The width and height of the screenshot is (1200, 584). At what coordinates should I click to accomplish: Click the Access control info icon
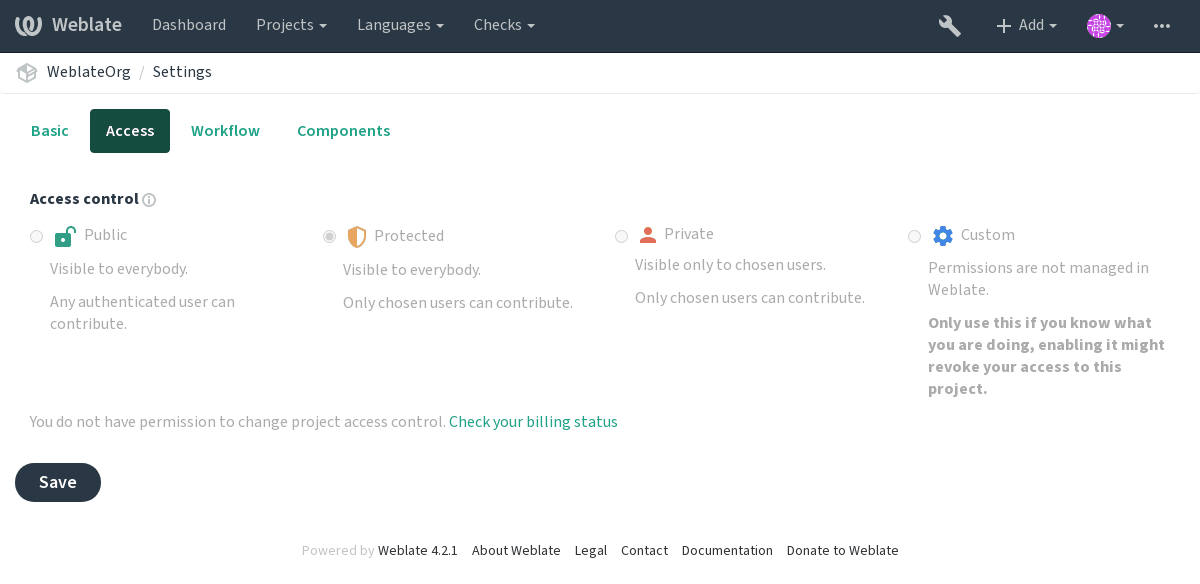(x=149, y=200)
